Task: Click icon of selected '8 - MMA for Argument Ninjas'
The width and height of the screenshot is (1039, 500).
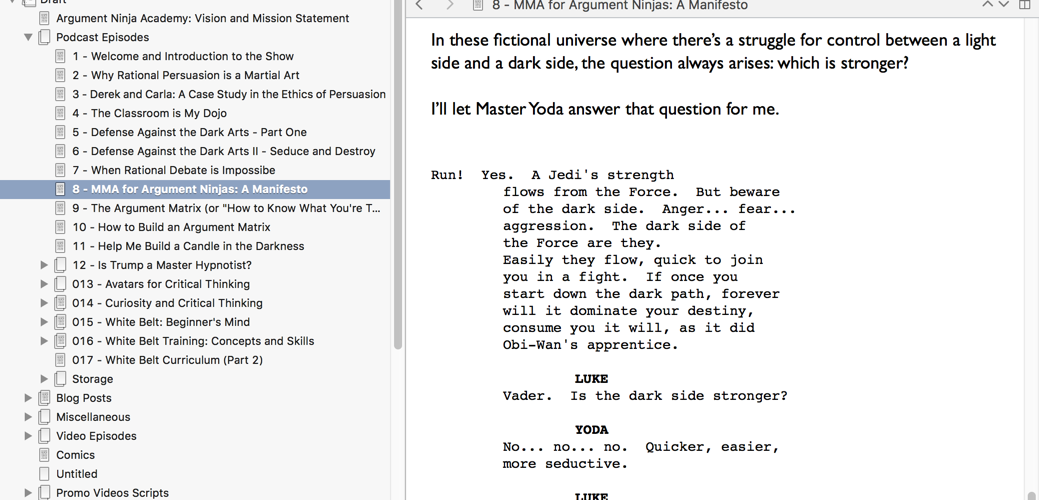Action: coord(61,189)
